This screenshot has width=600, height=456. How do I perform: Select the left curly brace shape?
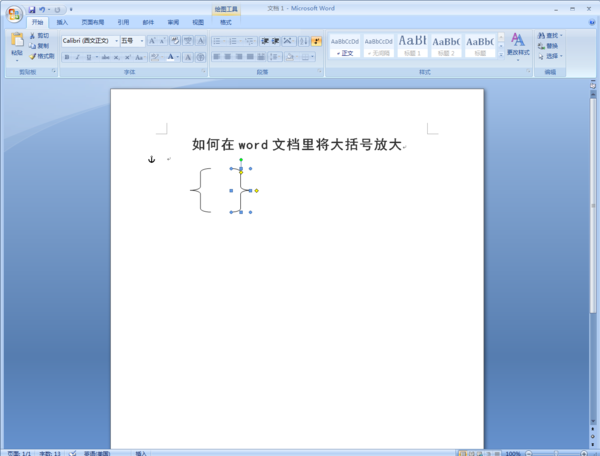(201, 190)
